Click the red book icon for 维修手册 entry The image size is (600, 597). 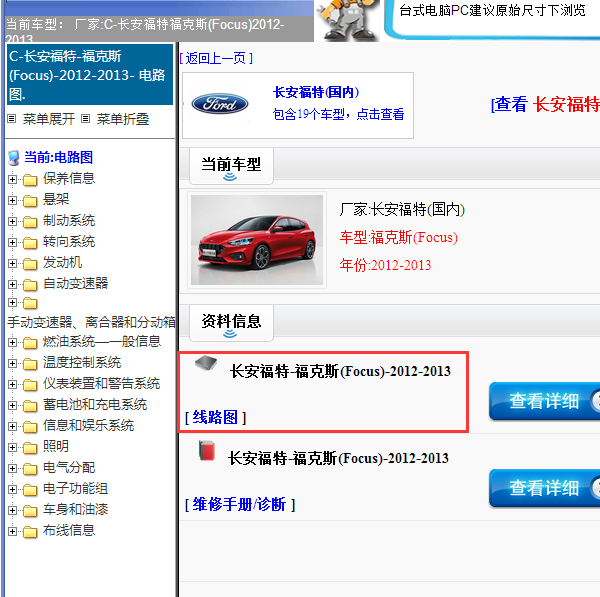point(207,450)
